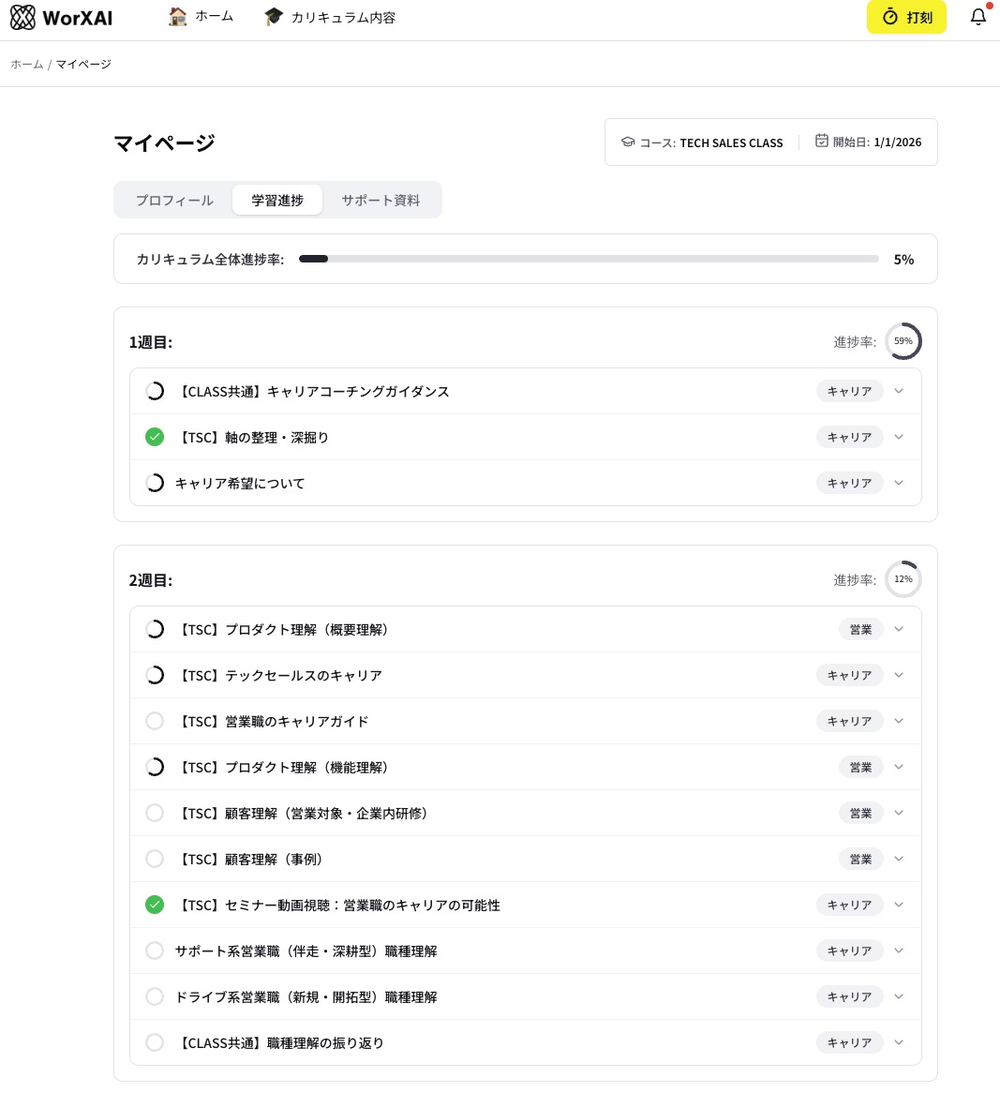The height and width of the screenshot is (1093, 1000).
Task: Toggle empty circle of 営業職のキャリアガイド
Action: pos(155,721)
